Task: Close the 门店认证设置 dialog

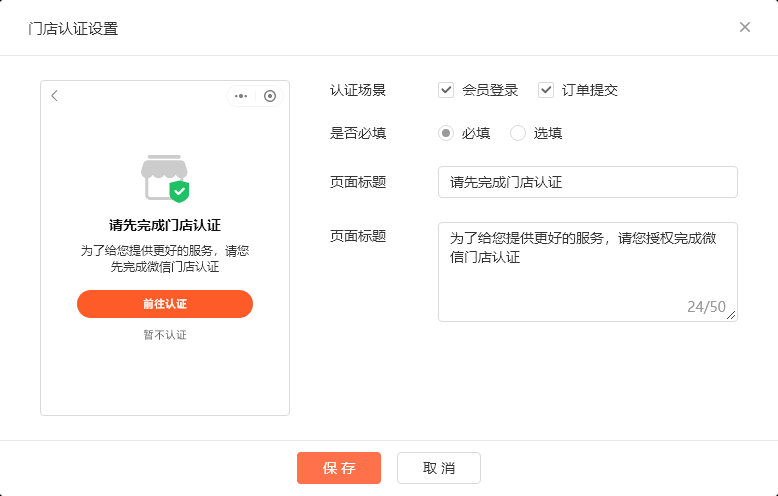Action: (745, 27)
